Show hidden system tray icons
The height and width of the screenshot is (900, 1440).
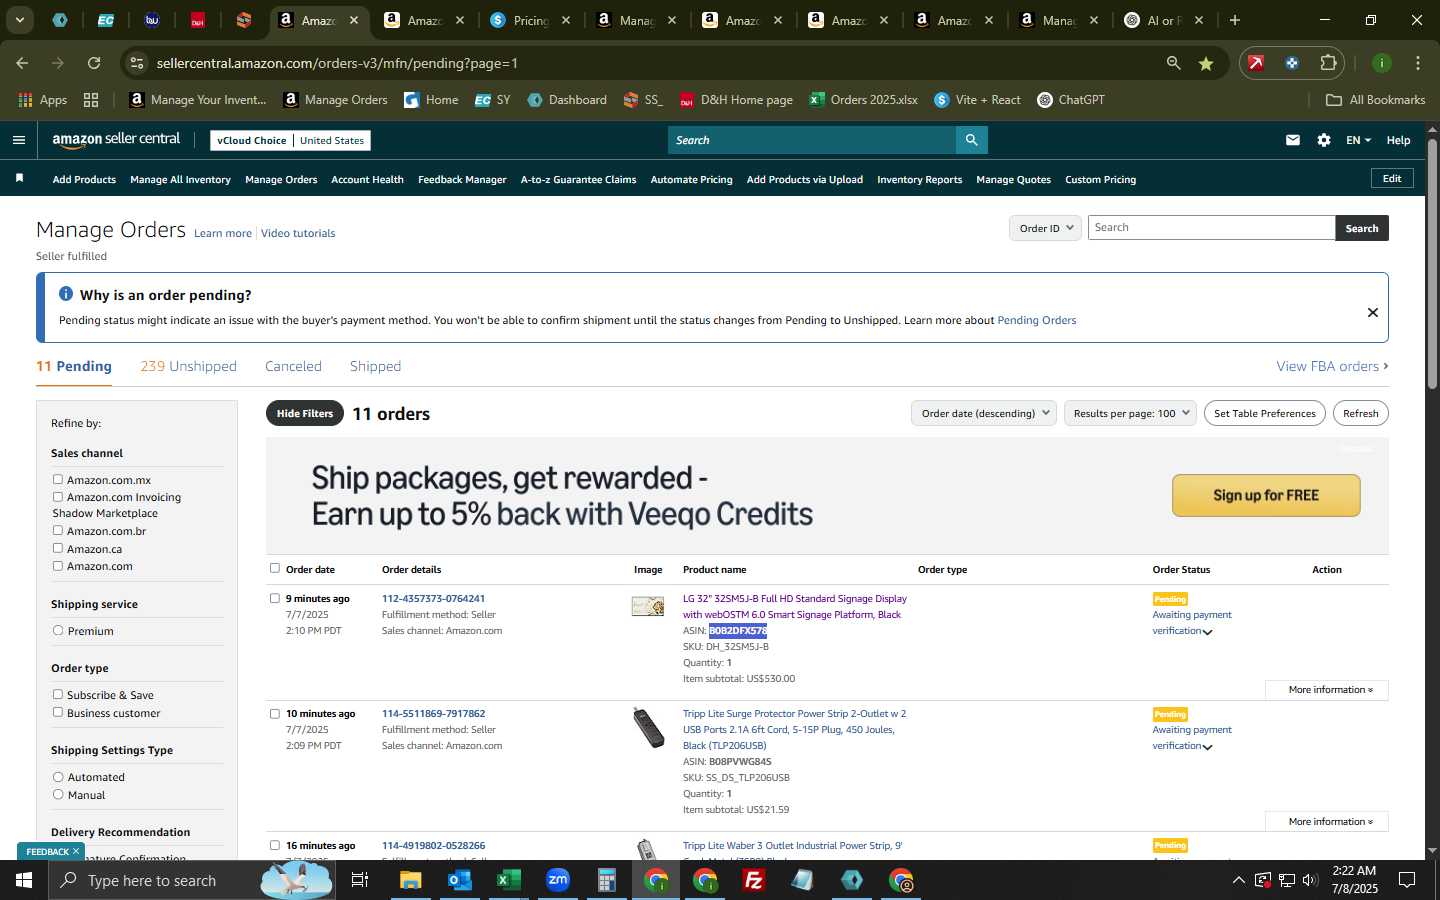[x=1238, y=880]
